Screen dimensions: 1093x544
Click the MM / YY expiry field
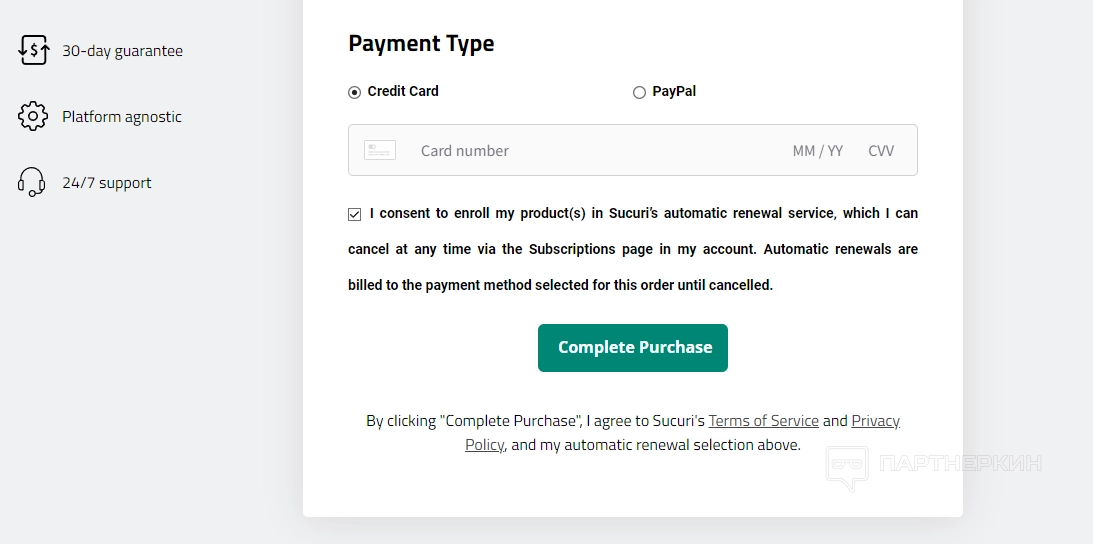click(818, 150)
